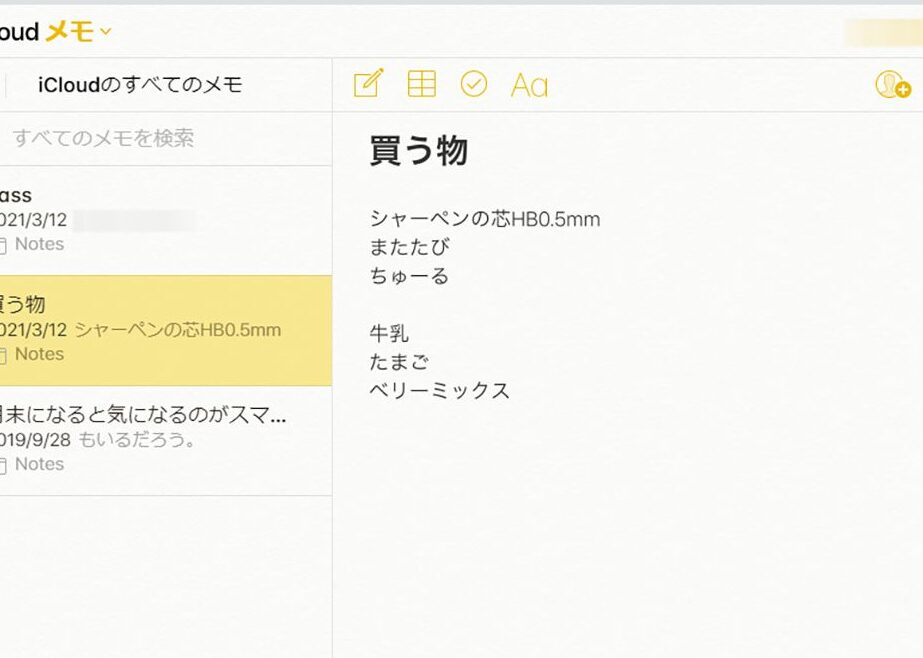Click the iCloudのすべてのメモ folder header
The width and height of the screenshot is (923, 658).
click(140, 85)
